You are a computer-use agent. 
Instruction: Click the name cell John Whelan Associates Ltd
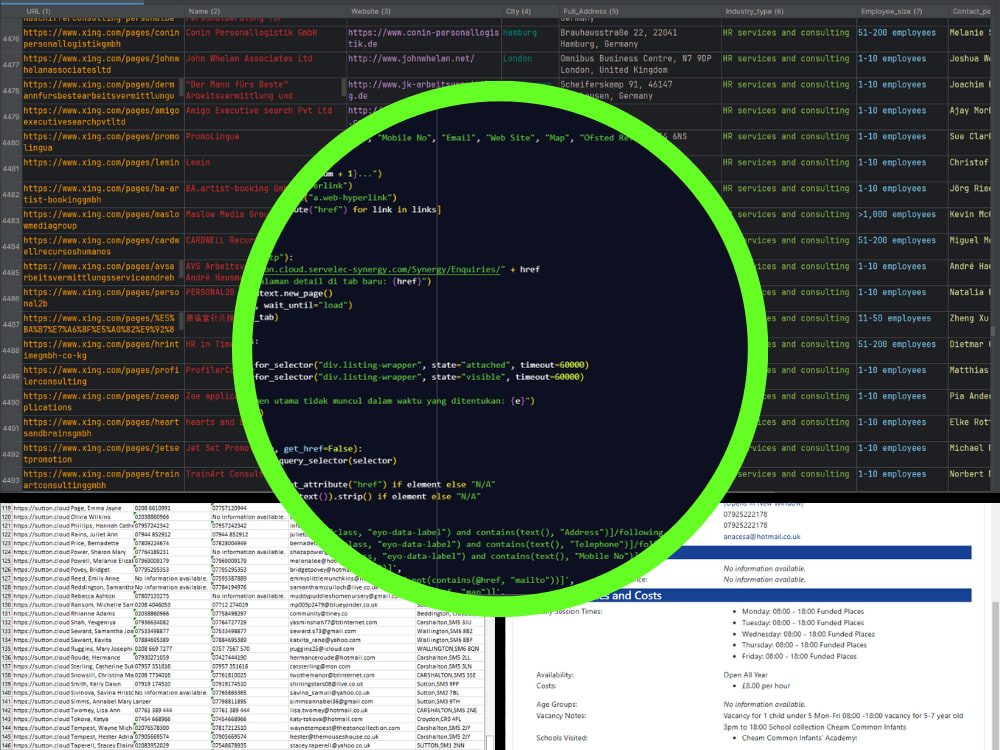[249, 59]
